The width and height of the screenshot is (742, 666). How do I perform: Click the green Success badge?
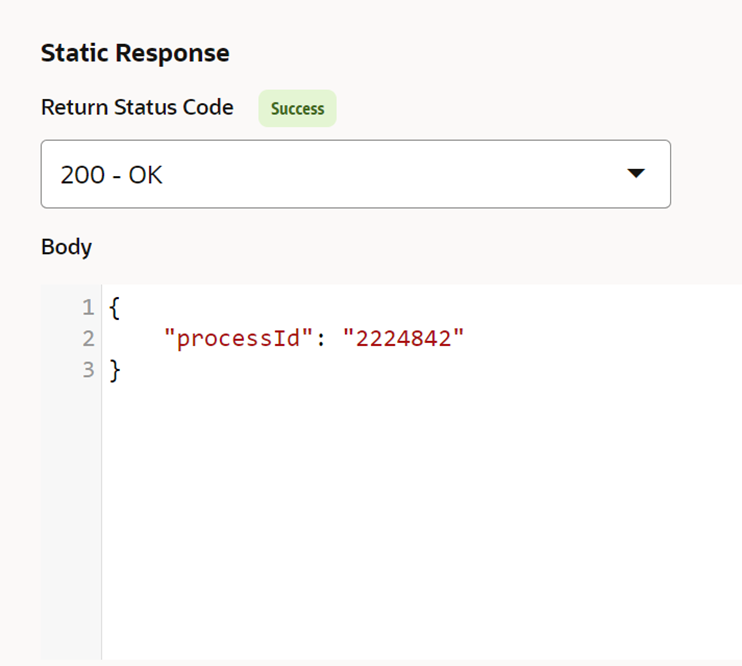click(x=297, y=109)
